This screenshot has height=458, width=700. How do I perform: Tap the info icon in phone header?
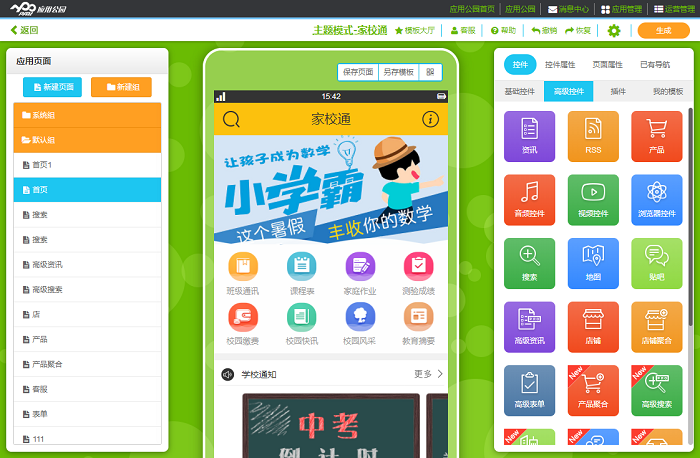[x=431, y=120]
